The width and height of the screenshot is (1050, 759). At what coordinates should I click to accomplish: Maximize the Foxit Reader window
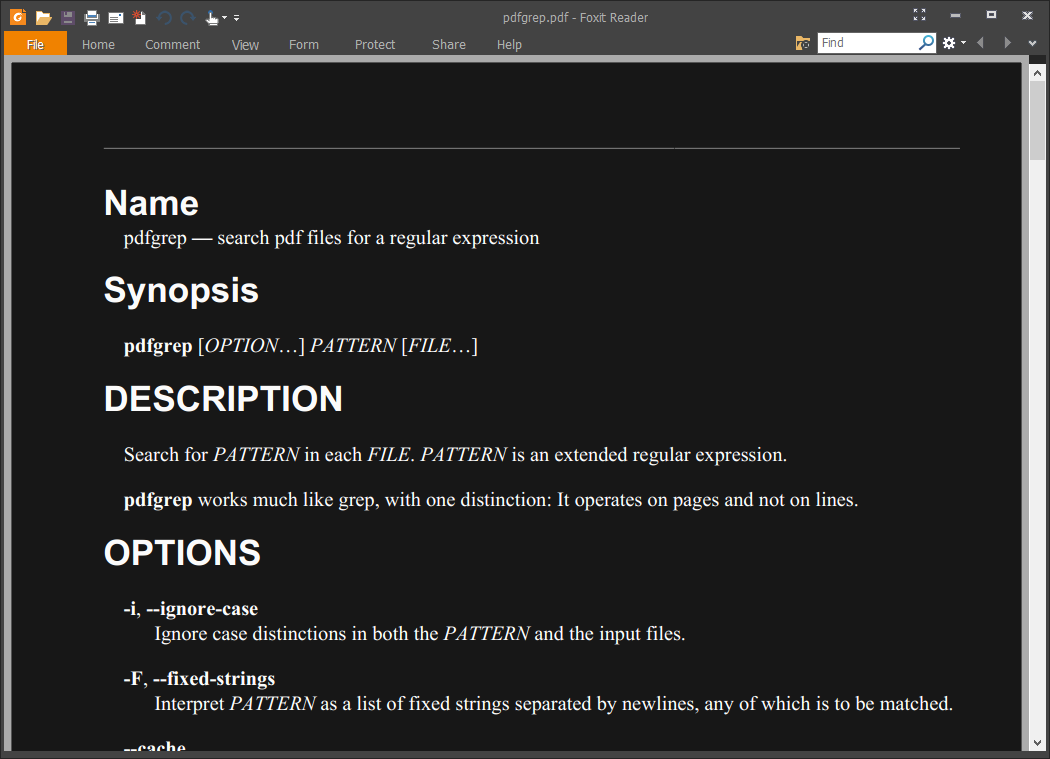[x=991, y=15]
